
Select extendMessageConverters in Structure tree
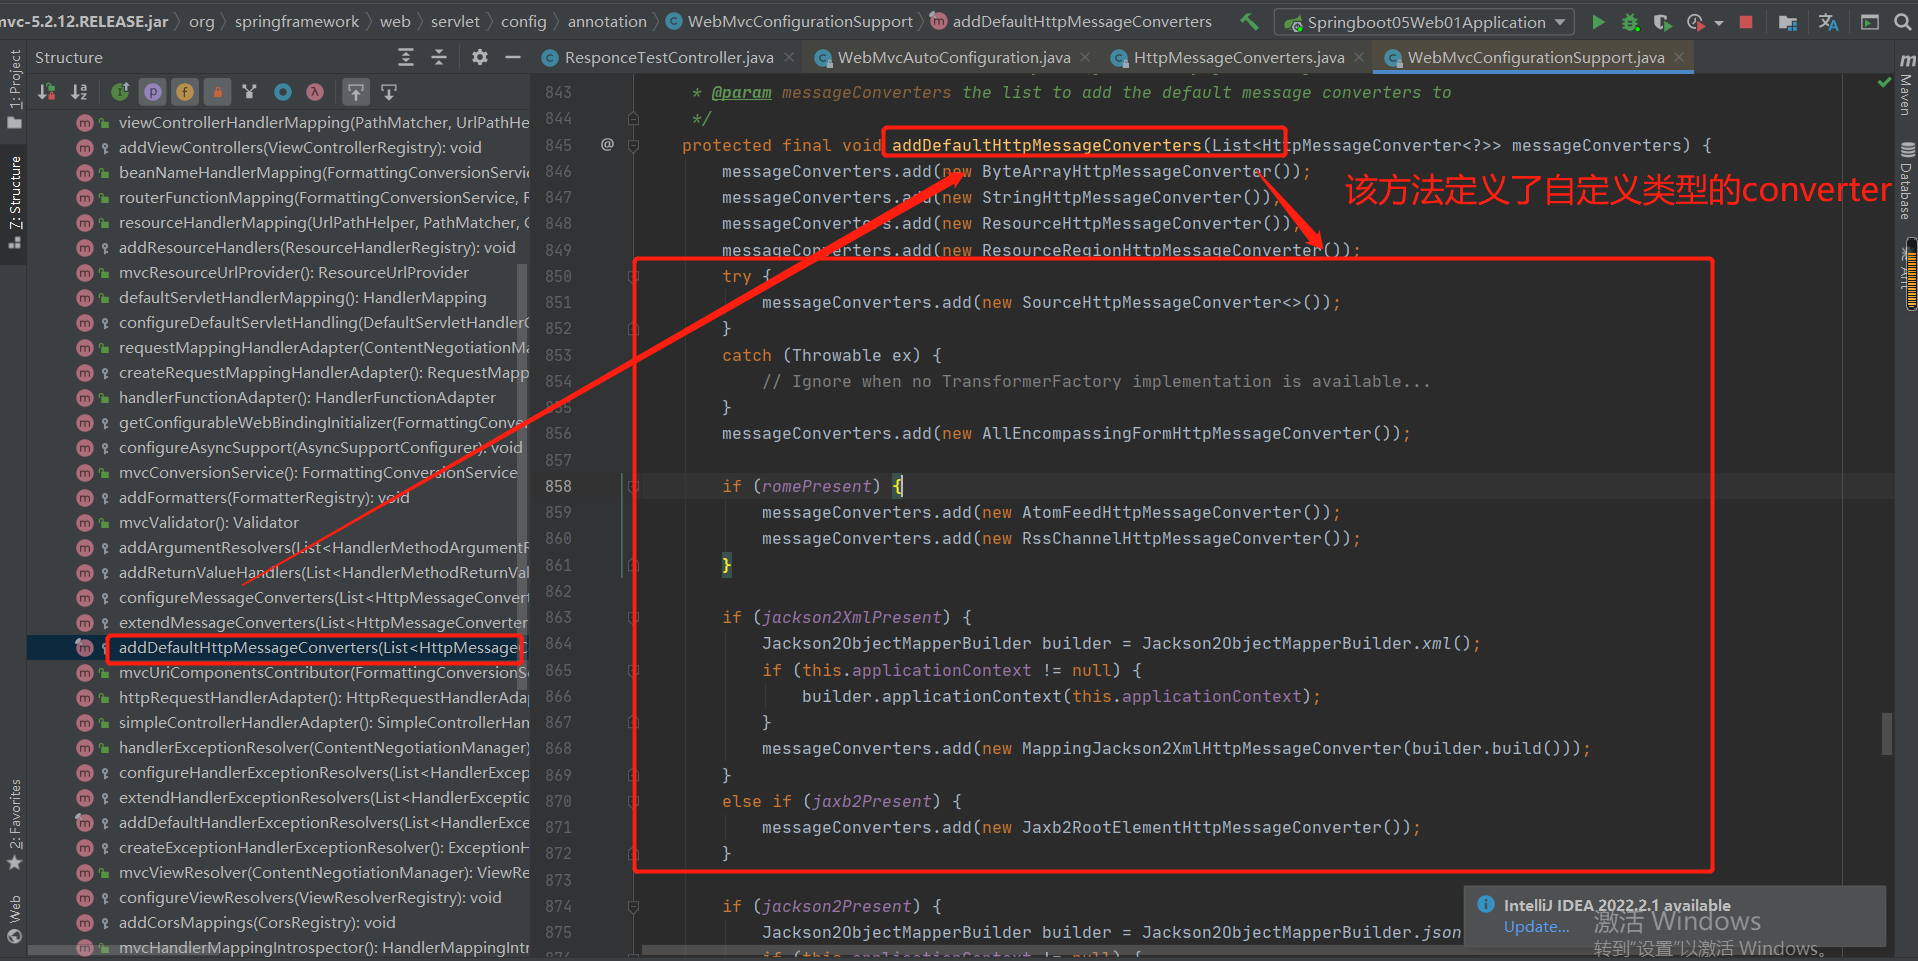pos(323,622)
